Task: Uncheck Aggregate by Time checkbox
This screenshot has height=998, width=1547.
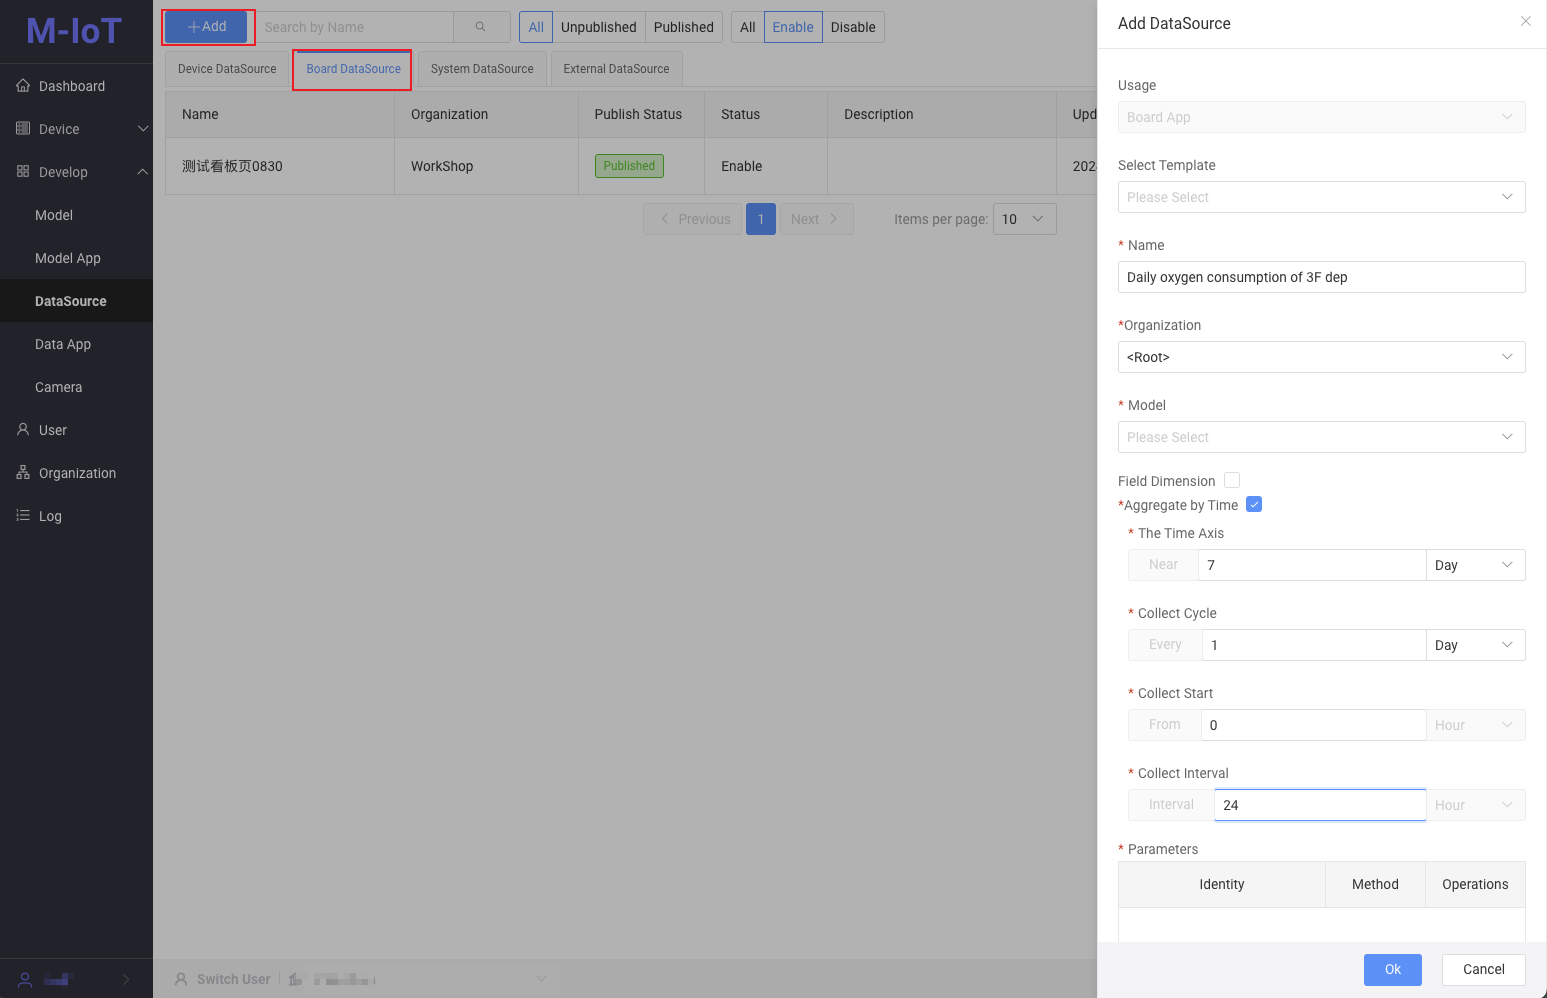Action: pyautogui.click(x=1254, y=505)
